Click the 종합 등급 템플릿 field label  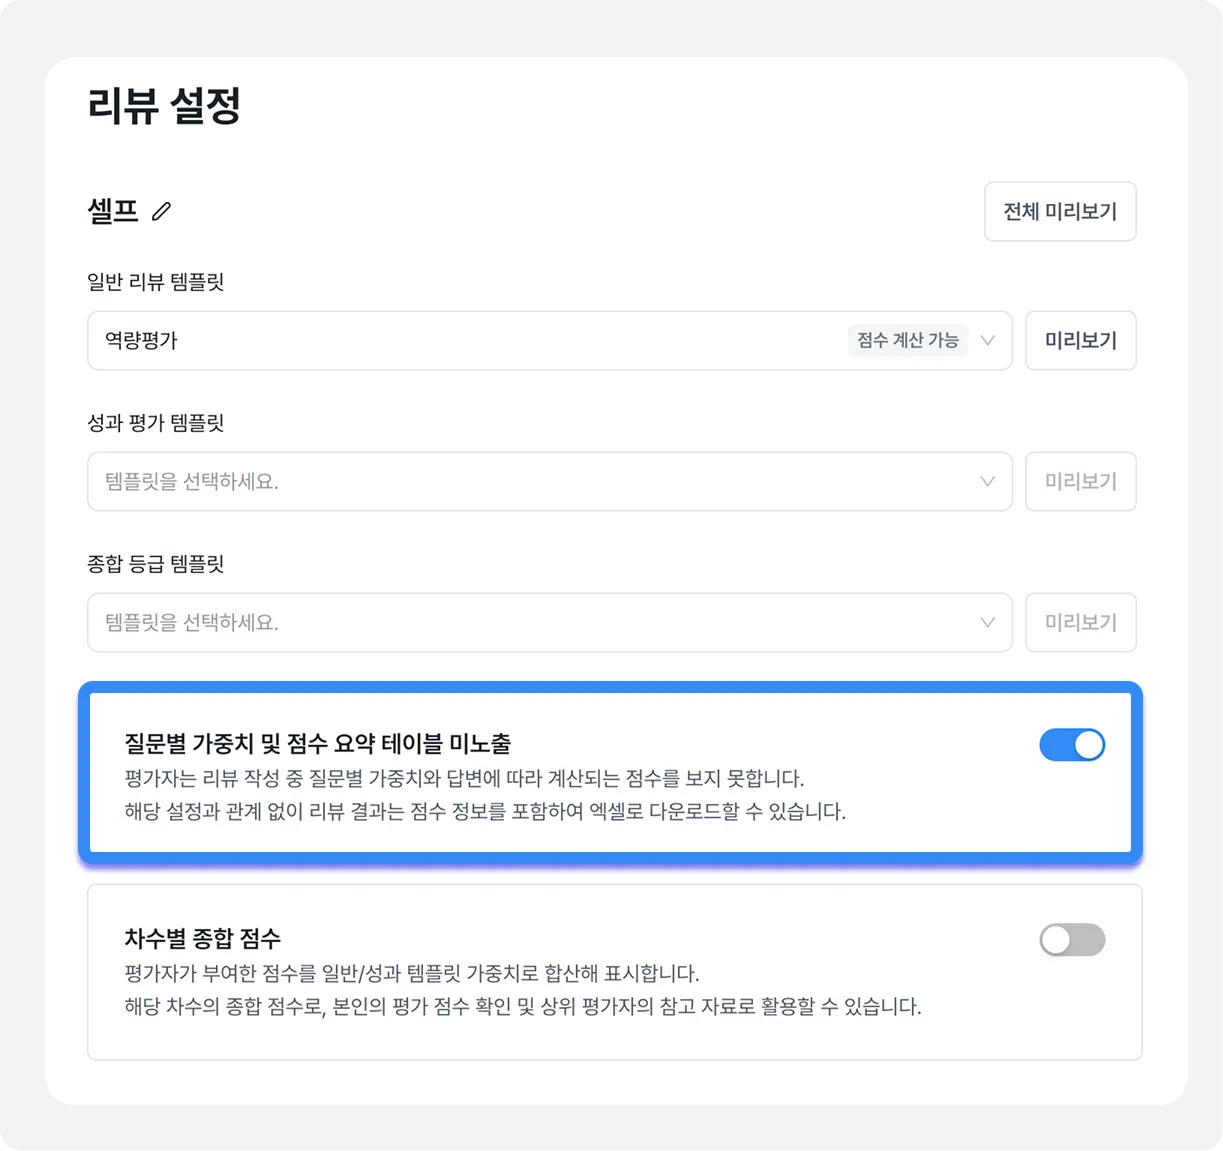[x=156, y=564]
